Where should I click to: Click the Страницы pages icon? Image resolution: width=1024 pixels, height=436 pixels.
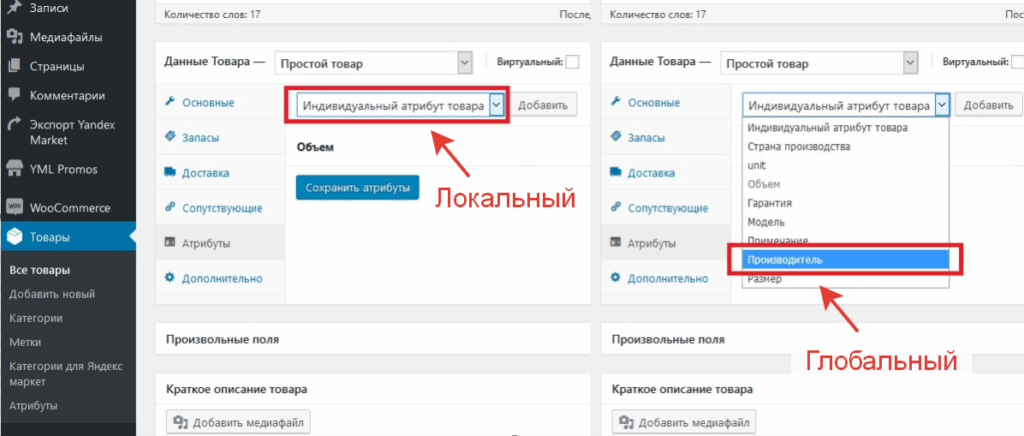[15, 67]
